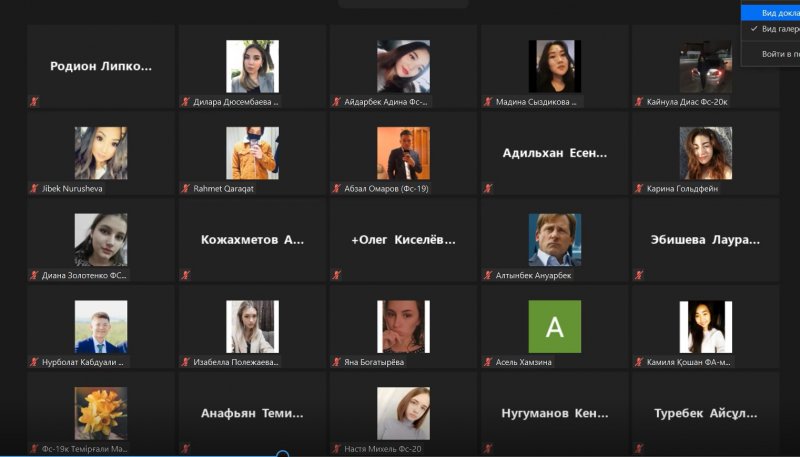Click the yellow flowers avatar tile
The height and width of the screenshot is (457, 800).
coord(101,413)
